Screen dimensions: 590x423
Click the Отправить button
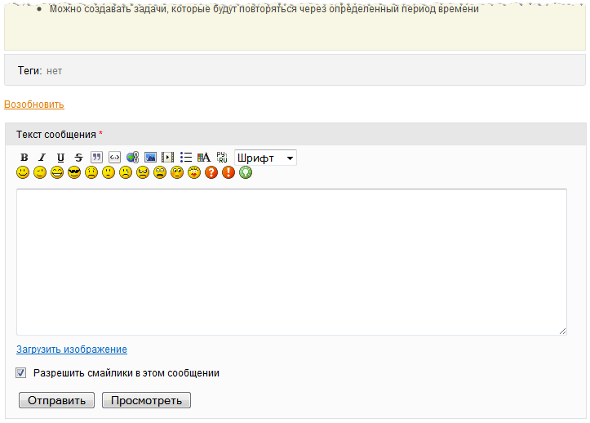pyautogui.click(x=57, y=400)
